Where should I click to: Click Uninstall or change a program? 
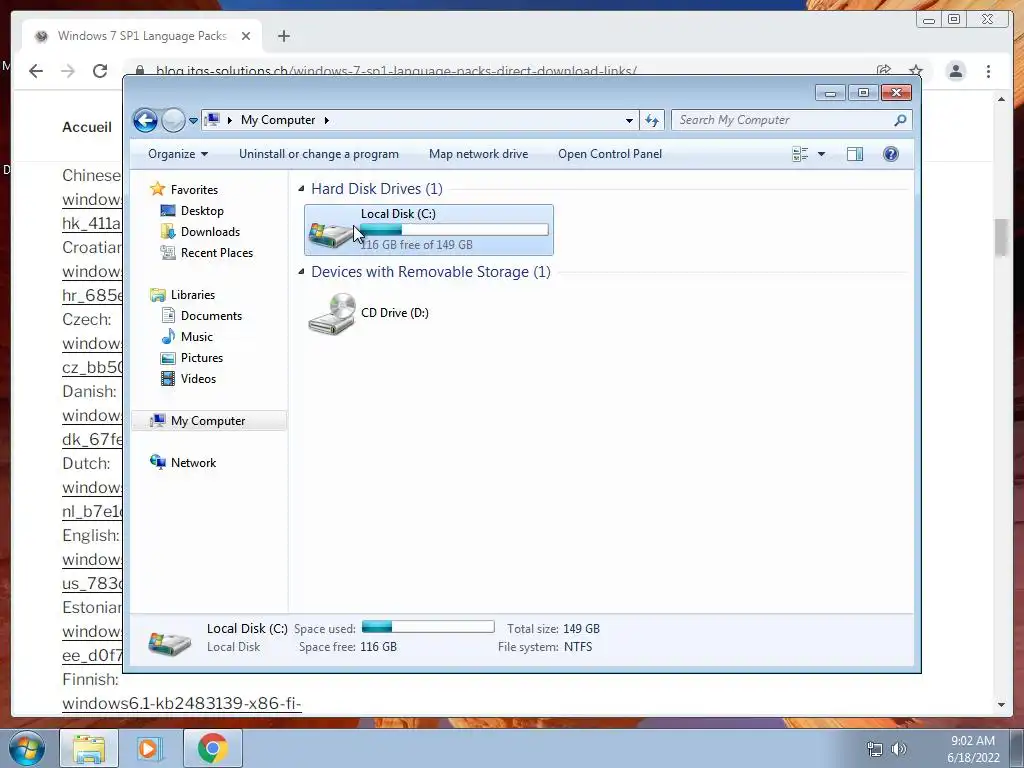click(x=319, y=154)
